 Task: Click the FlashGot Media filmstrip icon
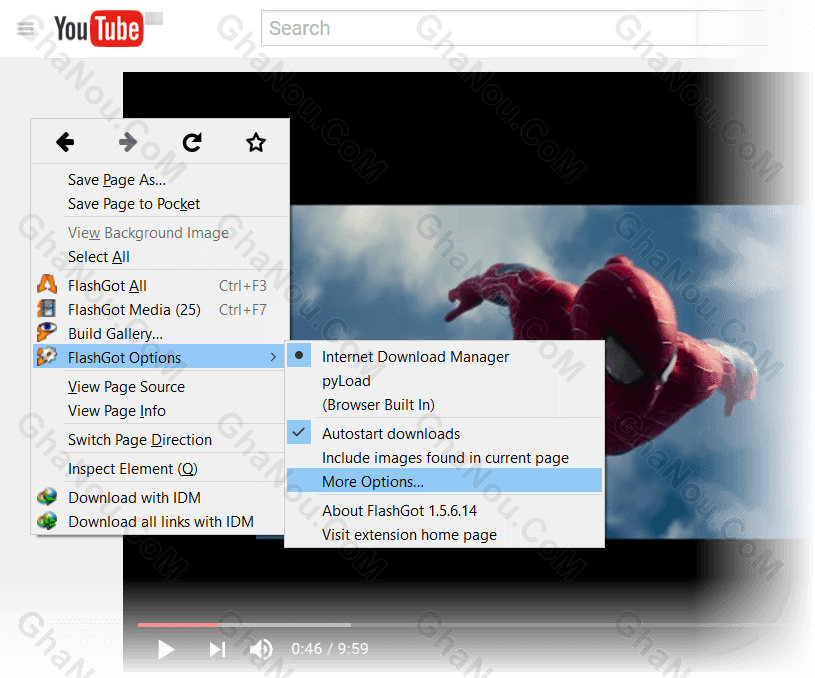(47, 309)
